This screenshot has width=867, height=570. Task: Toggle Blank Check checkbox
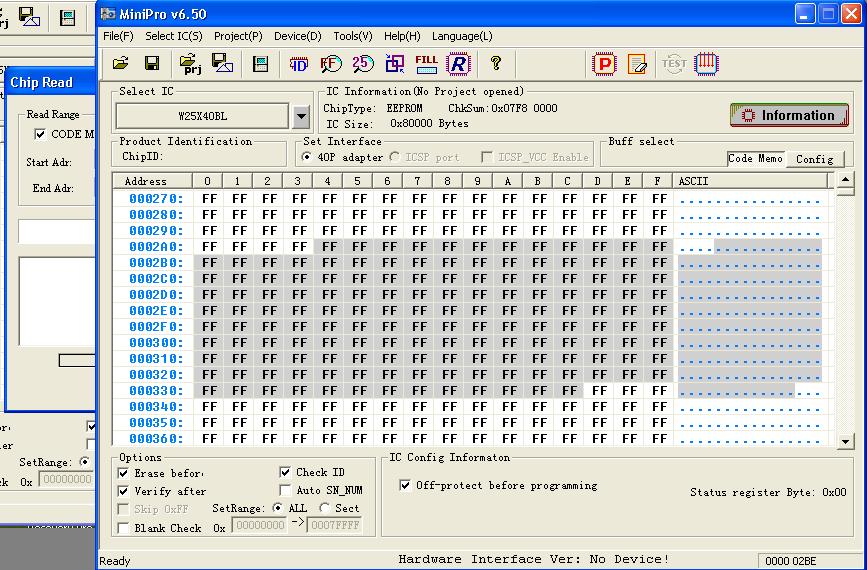[123, 528]
